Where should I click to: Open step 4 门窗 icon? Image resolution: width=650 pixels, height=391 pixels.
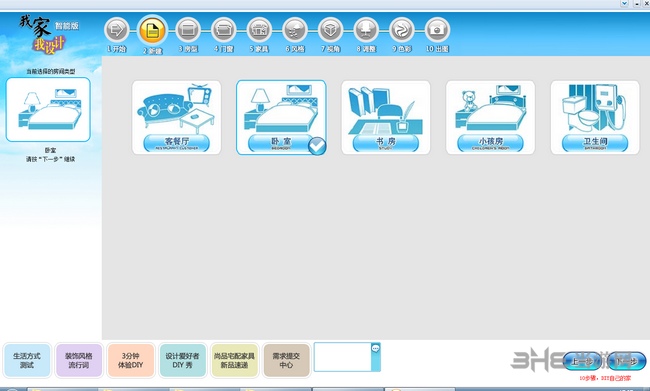click(224, 30)
